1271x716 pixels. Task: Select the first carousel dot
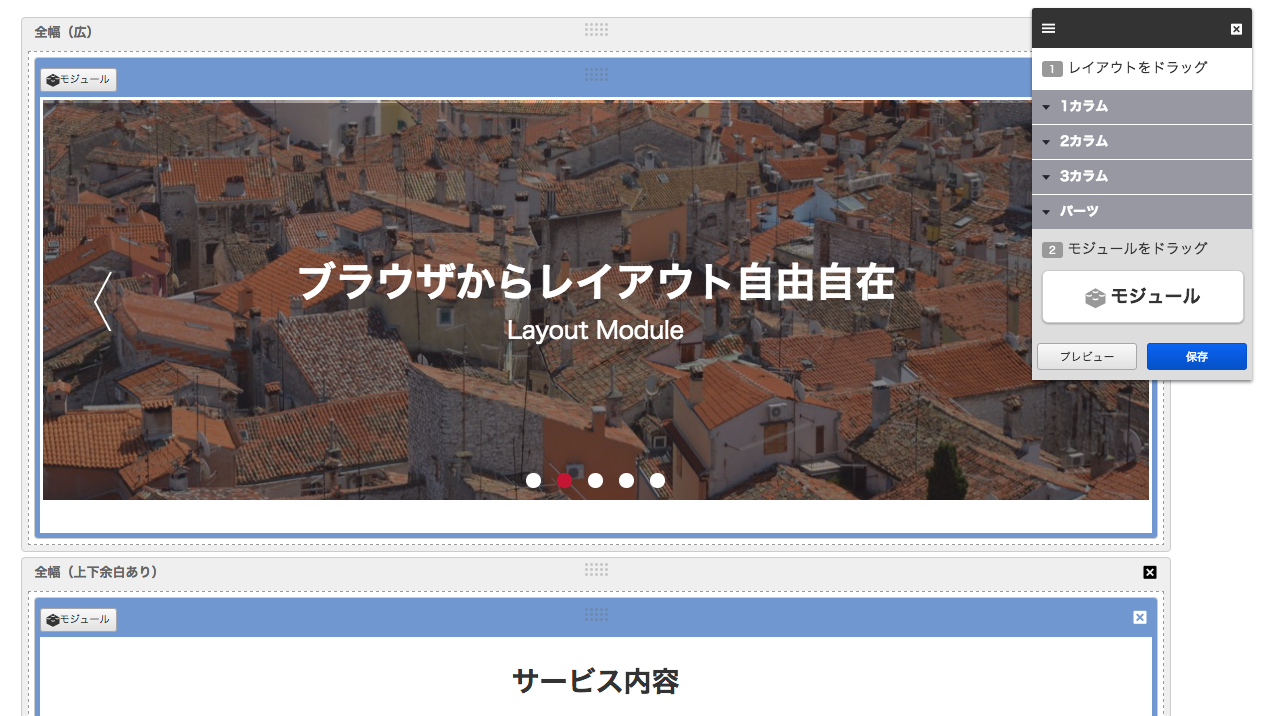[x=534, y=481]
